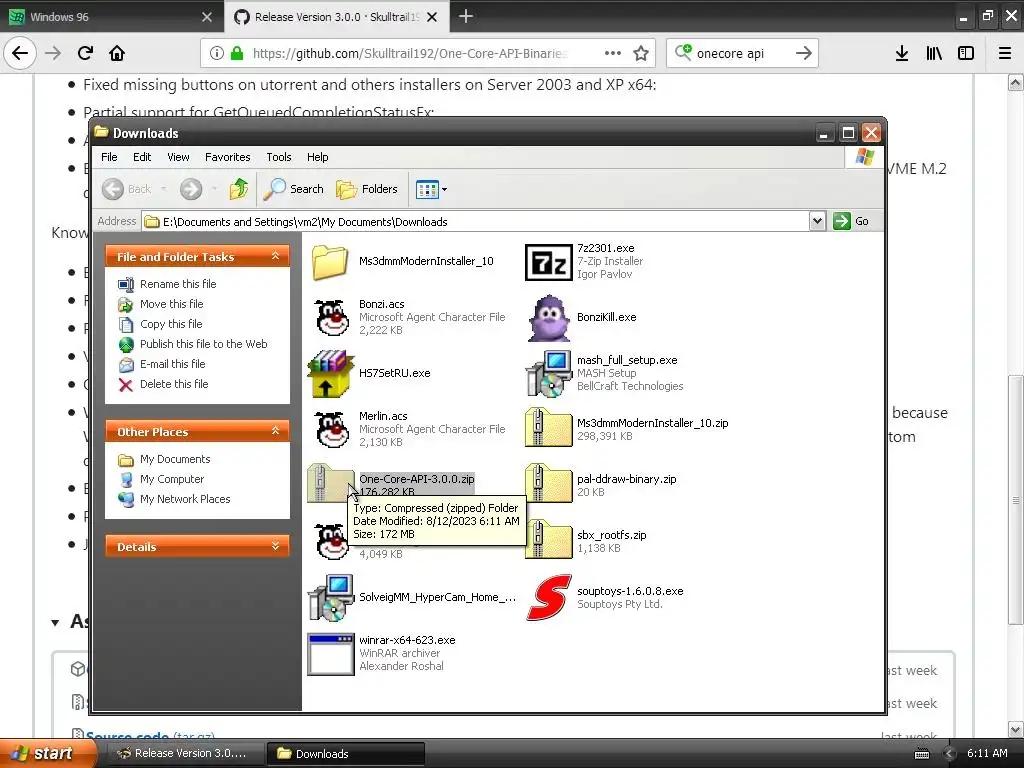The width and height of the screenshot is (1024, 768).
Task: Toggle the browser sidebar icon
Action: pyautogui.click(x=966, y=54)
